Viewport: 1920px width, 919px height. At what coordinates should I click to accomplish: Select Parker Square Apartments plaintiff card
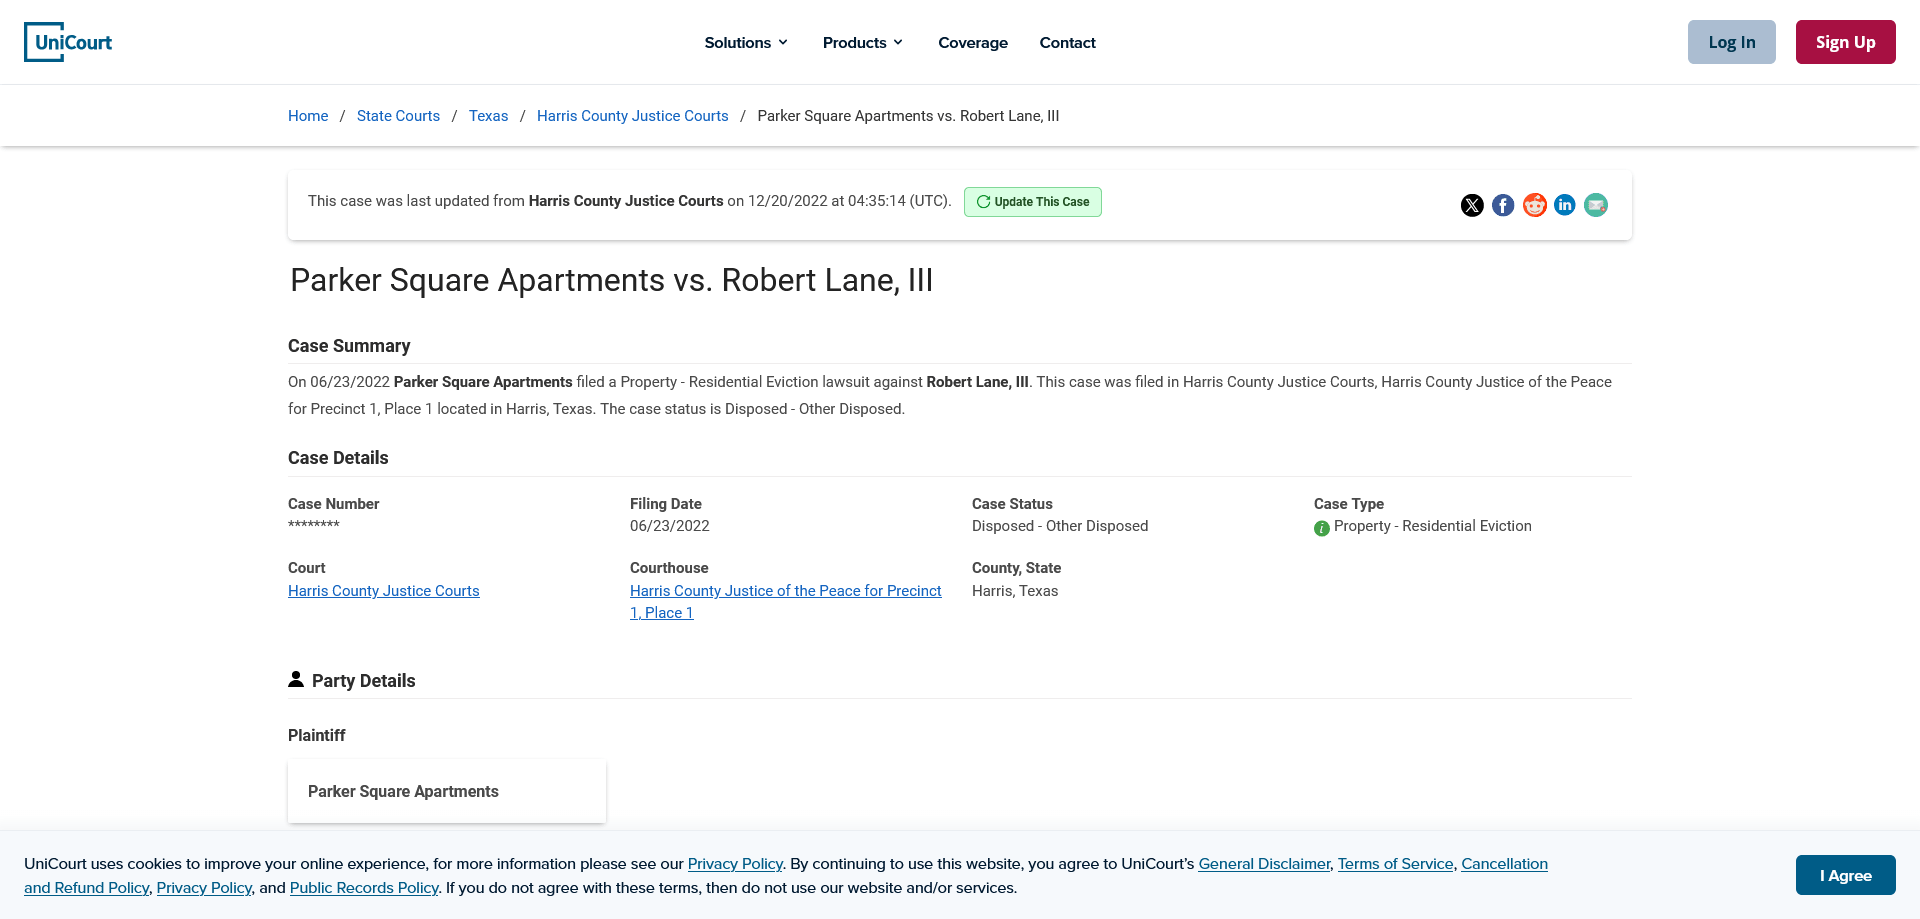(x=447, y=791)
